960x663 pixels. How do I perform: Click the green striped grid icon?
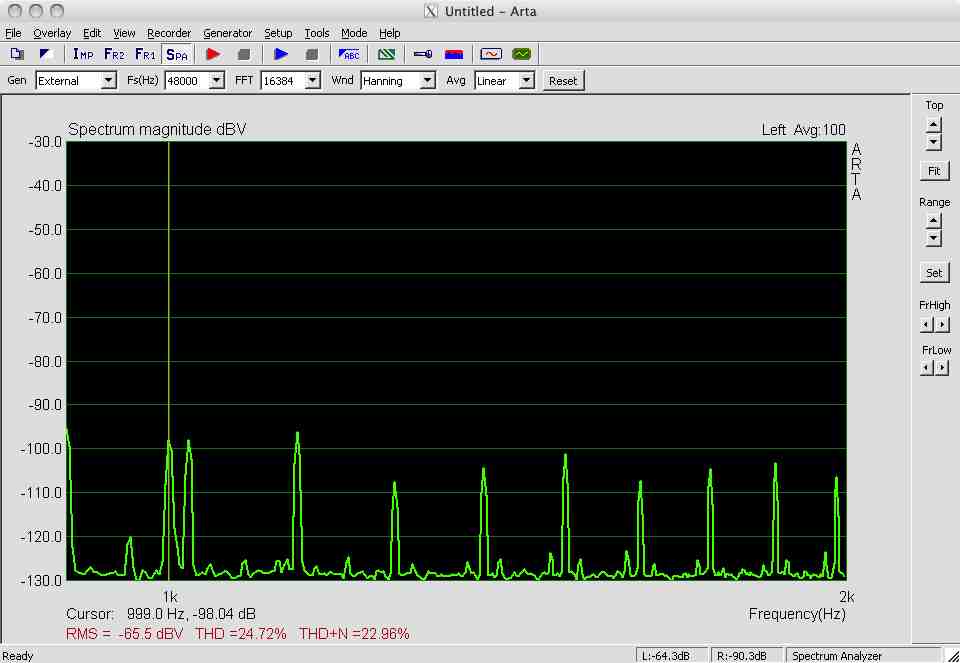(x=386, y=54)
